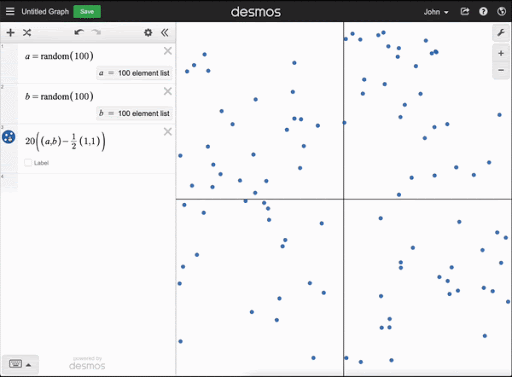Image resolution: width=512 pixels, height=377 pixels.
Task: Enable the Label checkbox
Action: pos(28,163)
